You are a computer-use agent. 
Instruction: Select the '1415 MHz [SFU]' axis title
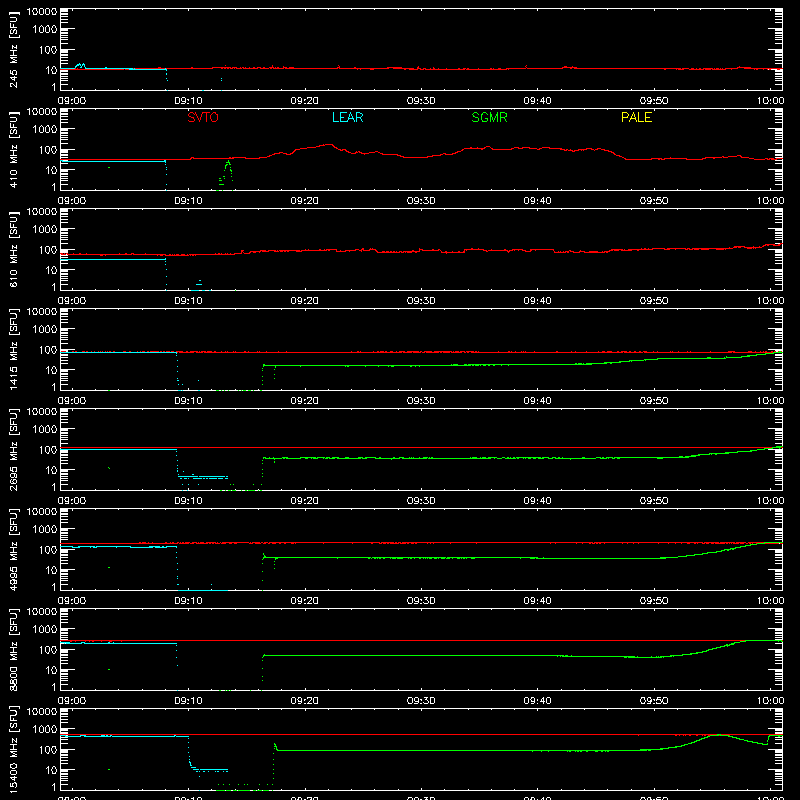tap(14, 349)
